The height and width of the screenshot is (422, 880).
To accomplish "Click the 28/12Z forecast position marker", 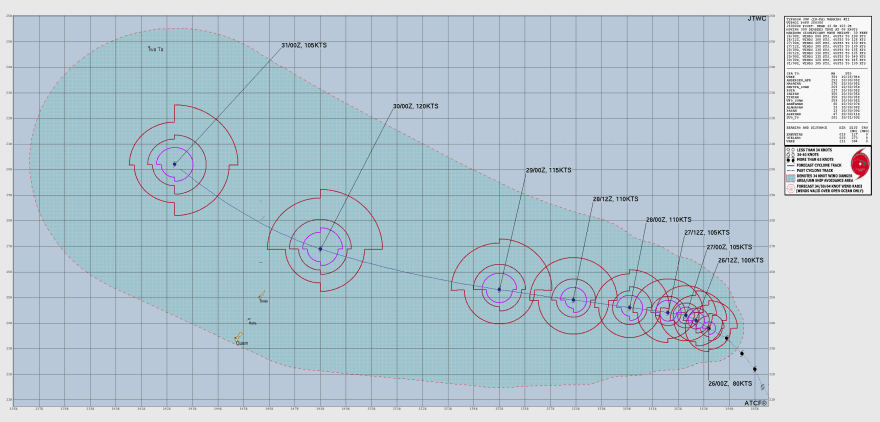I will click(x=574, y=300).
